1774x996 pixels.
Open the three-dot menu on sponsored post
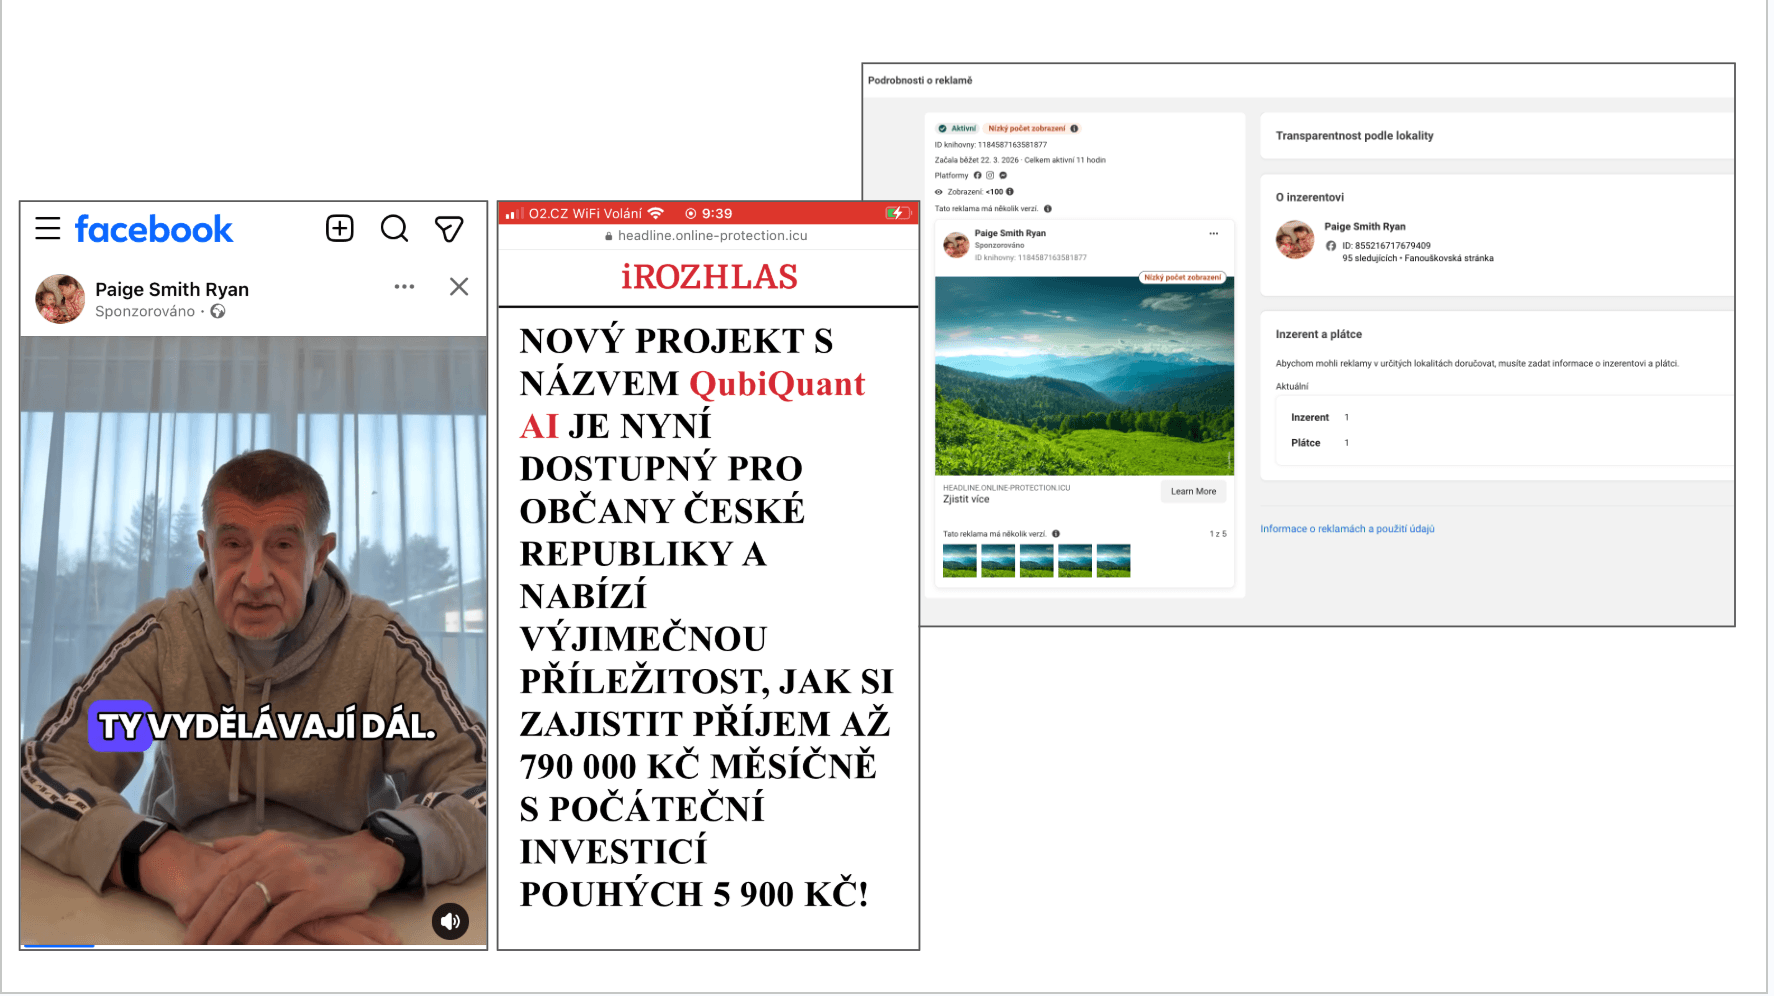[x=404, y=287]
